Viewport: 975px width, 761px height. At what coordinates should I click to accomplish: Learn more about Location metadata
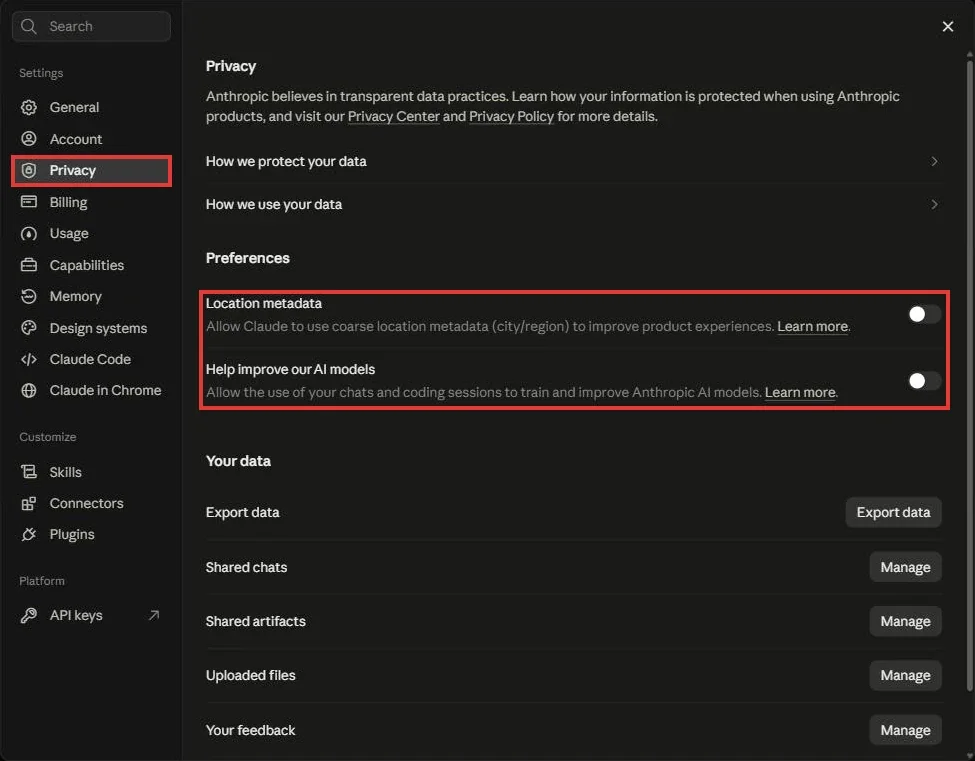[812, 326]
